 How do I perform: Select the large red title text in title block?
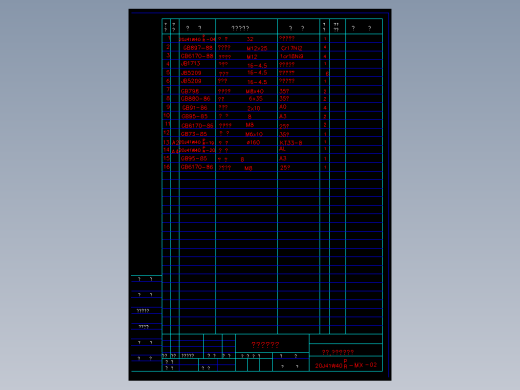pyautogui.click(x=265, y=345)
